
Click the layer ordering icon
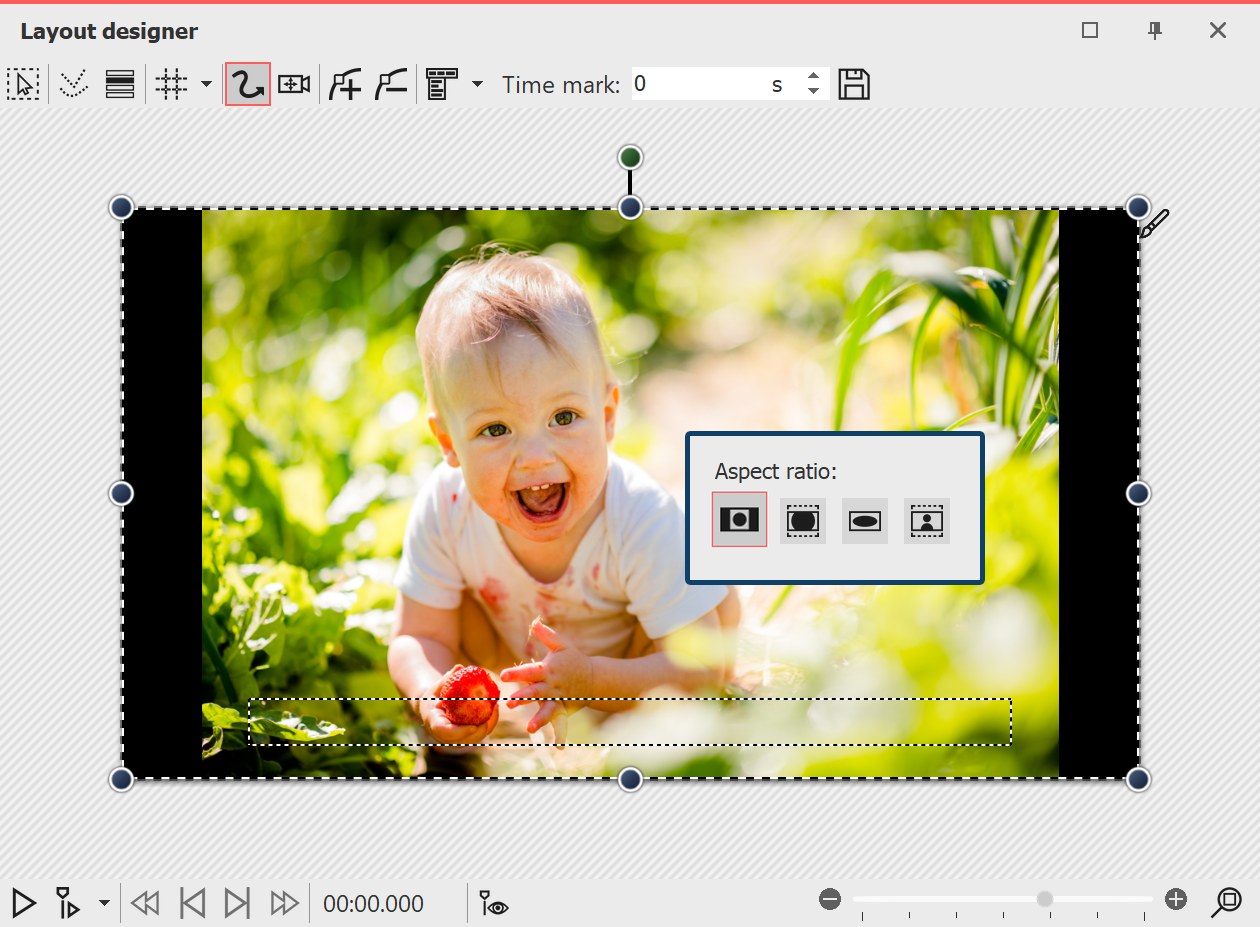coord(119,84)
